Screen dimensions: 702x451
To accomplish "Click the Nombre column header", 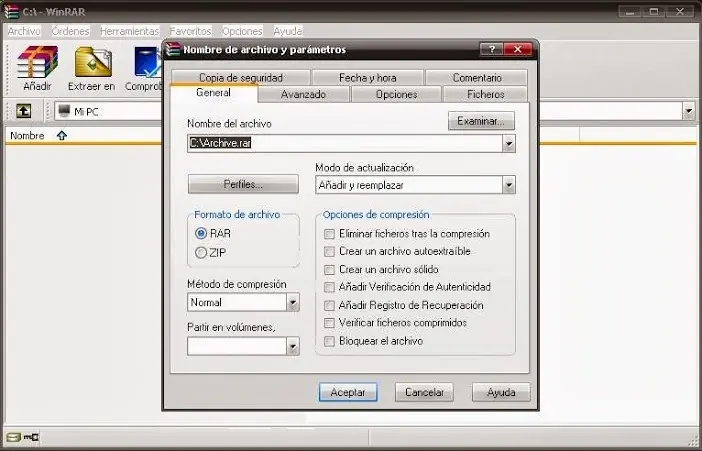I will (27, 135).
